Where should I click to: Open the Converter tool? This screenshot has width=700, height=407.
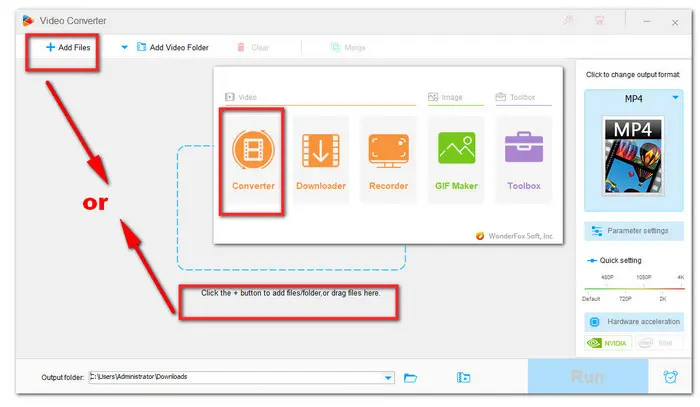tap(252, 160)
